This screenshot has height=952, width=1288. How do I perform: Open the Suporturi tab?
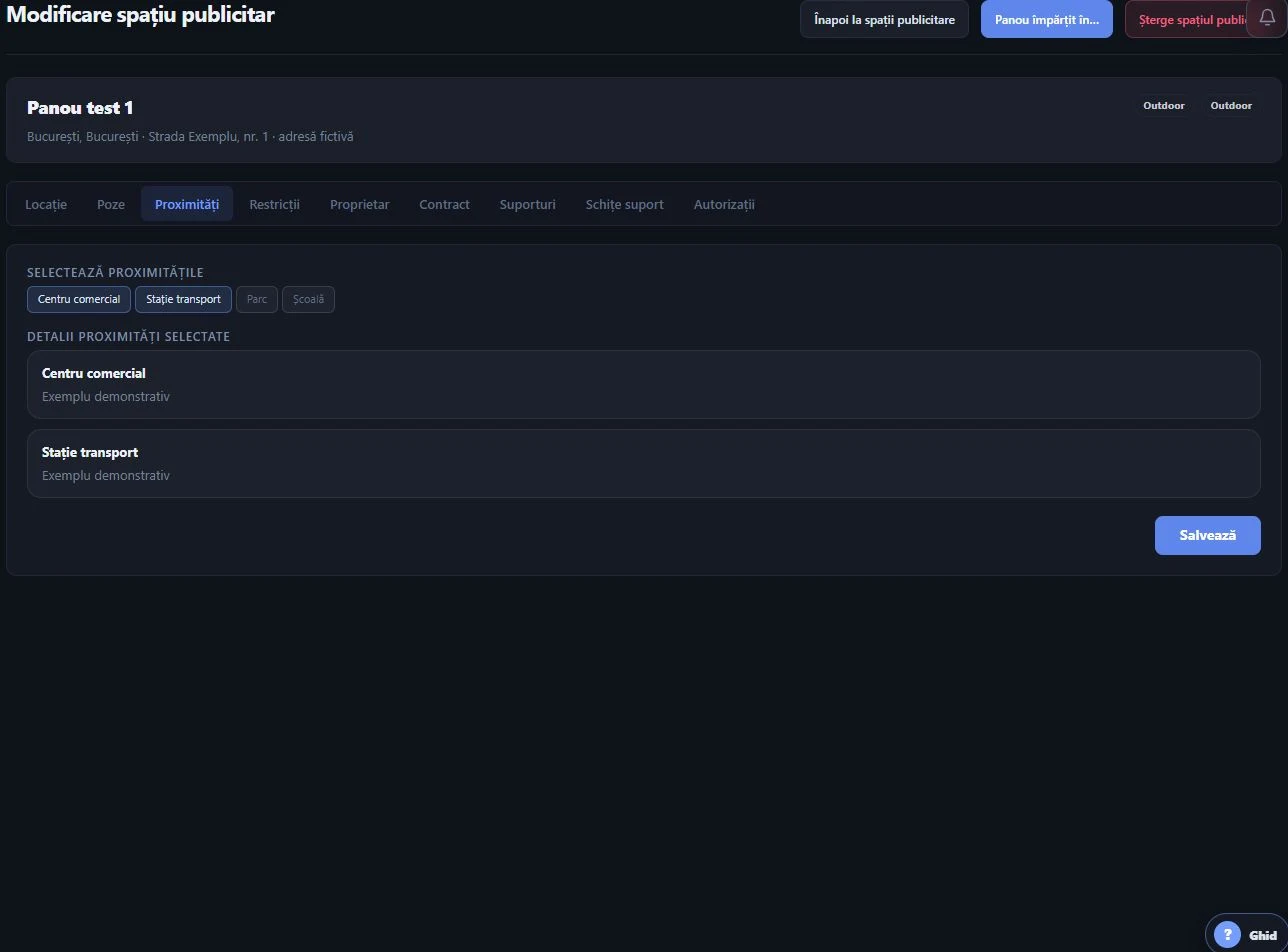(x=527, y=204)
